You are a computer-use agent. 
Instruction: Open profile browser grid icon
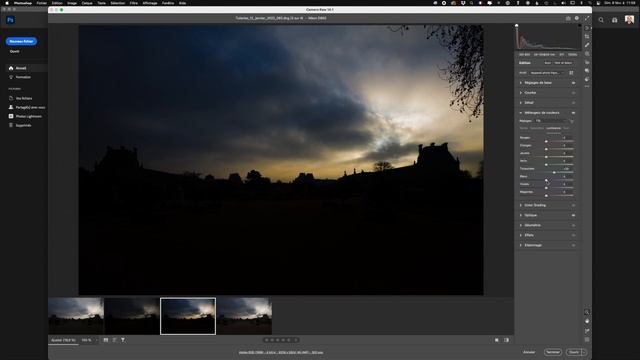[x=571, y=73]
